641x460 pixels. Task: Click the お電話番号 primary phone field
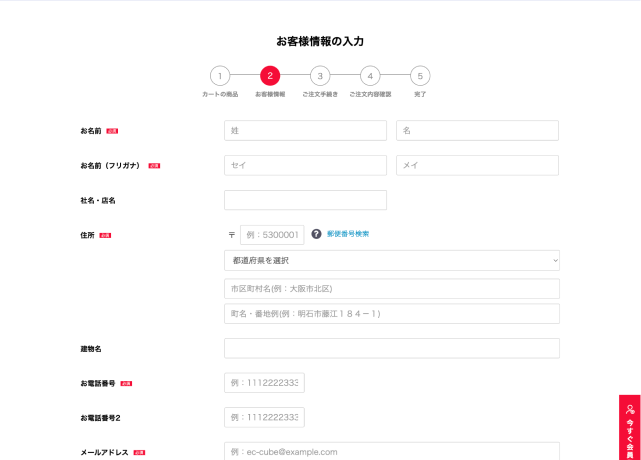[264, 383]
